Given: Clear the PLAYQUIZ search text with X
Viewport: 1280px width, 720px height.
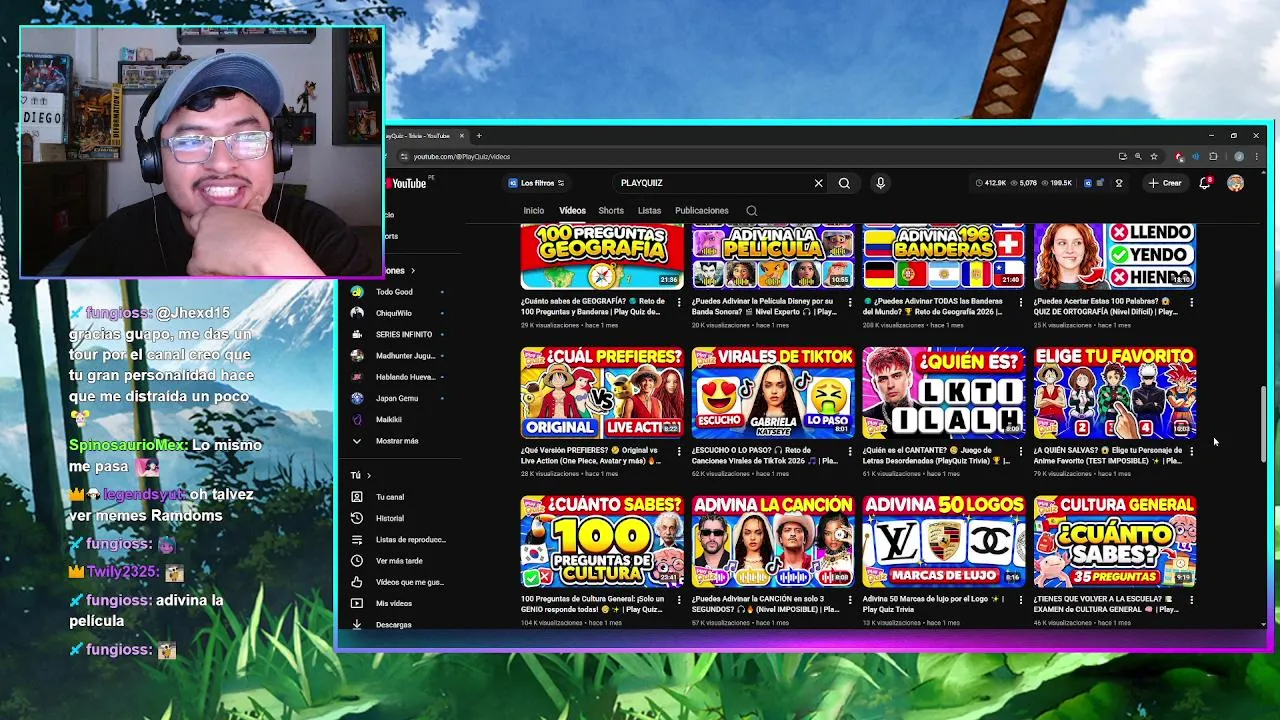Looking at the screenshot, I should click(x=818, y=183).
